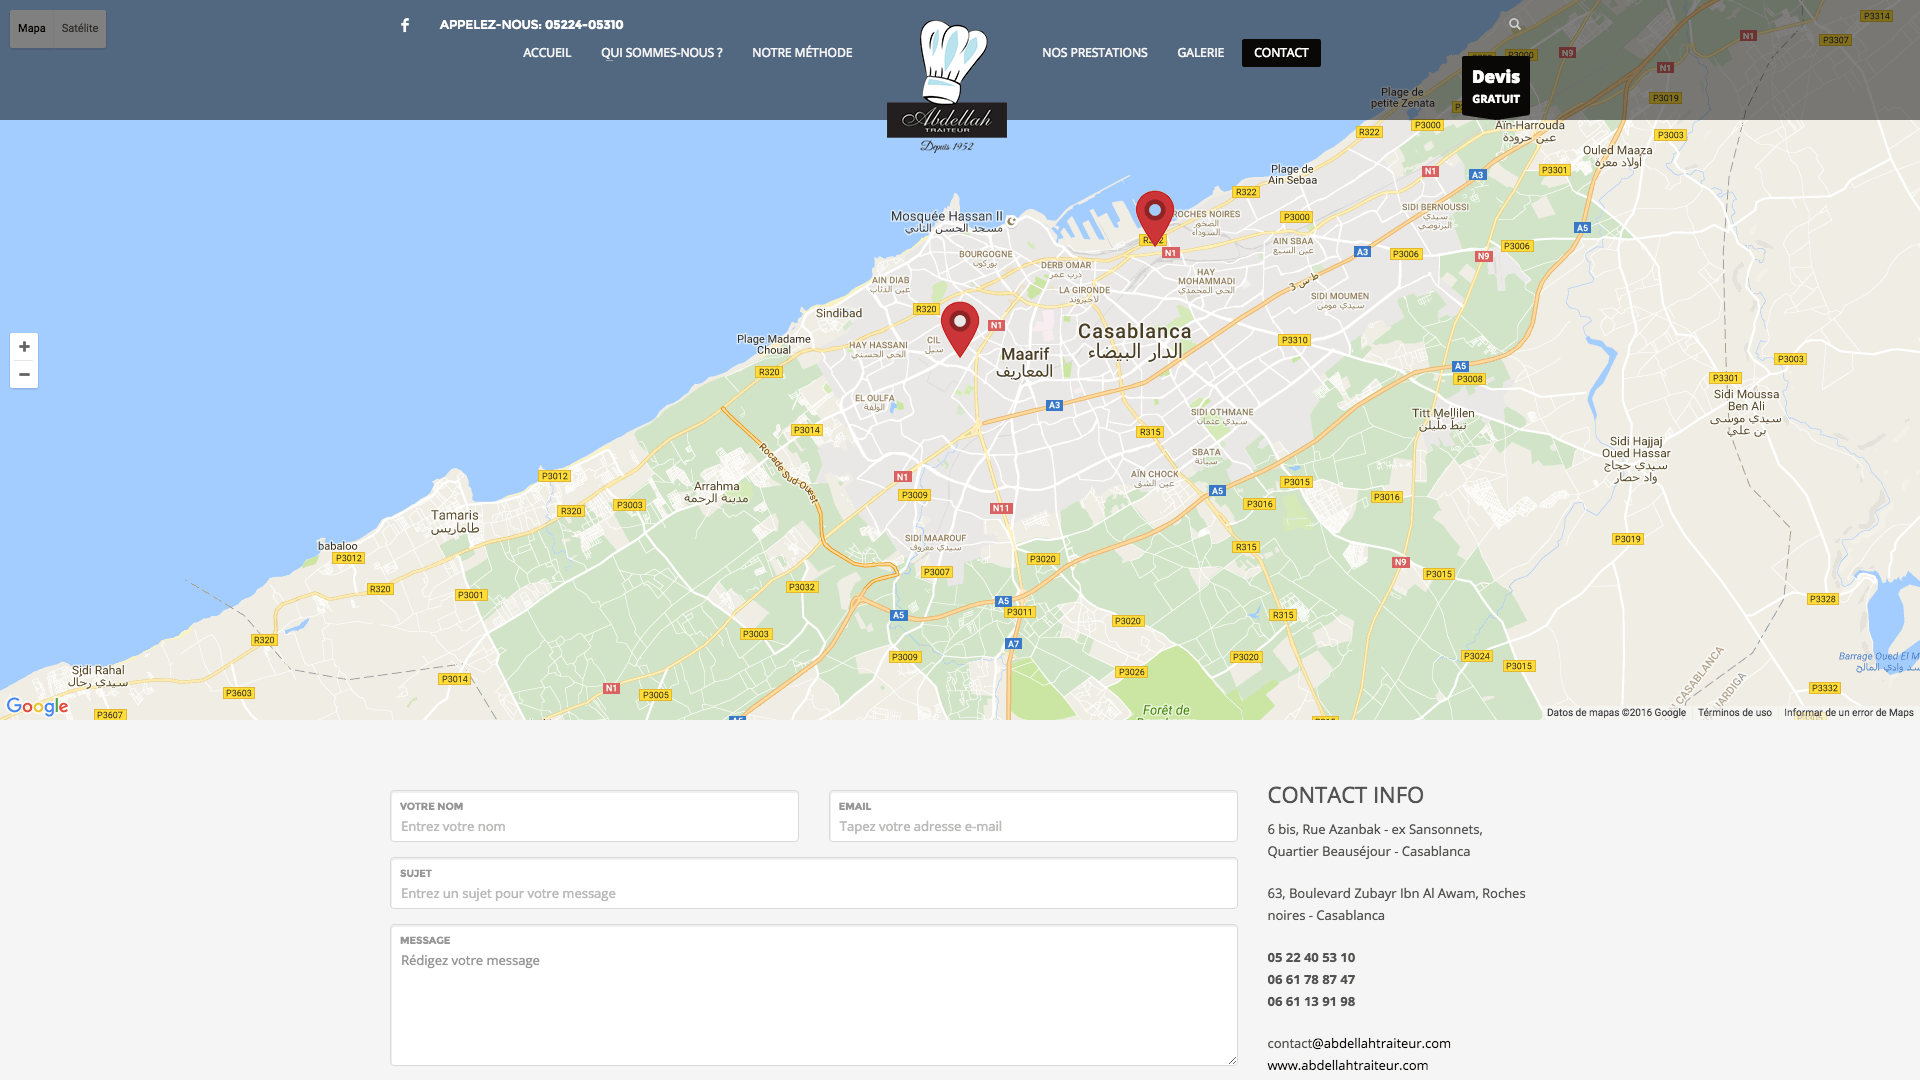The height and width of the screenshot is (1080, 1920).
Task: Click phone number 06 61 13 91 98
Action: click(x=1311, y=1001)
